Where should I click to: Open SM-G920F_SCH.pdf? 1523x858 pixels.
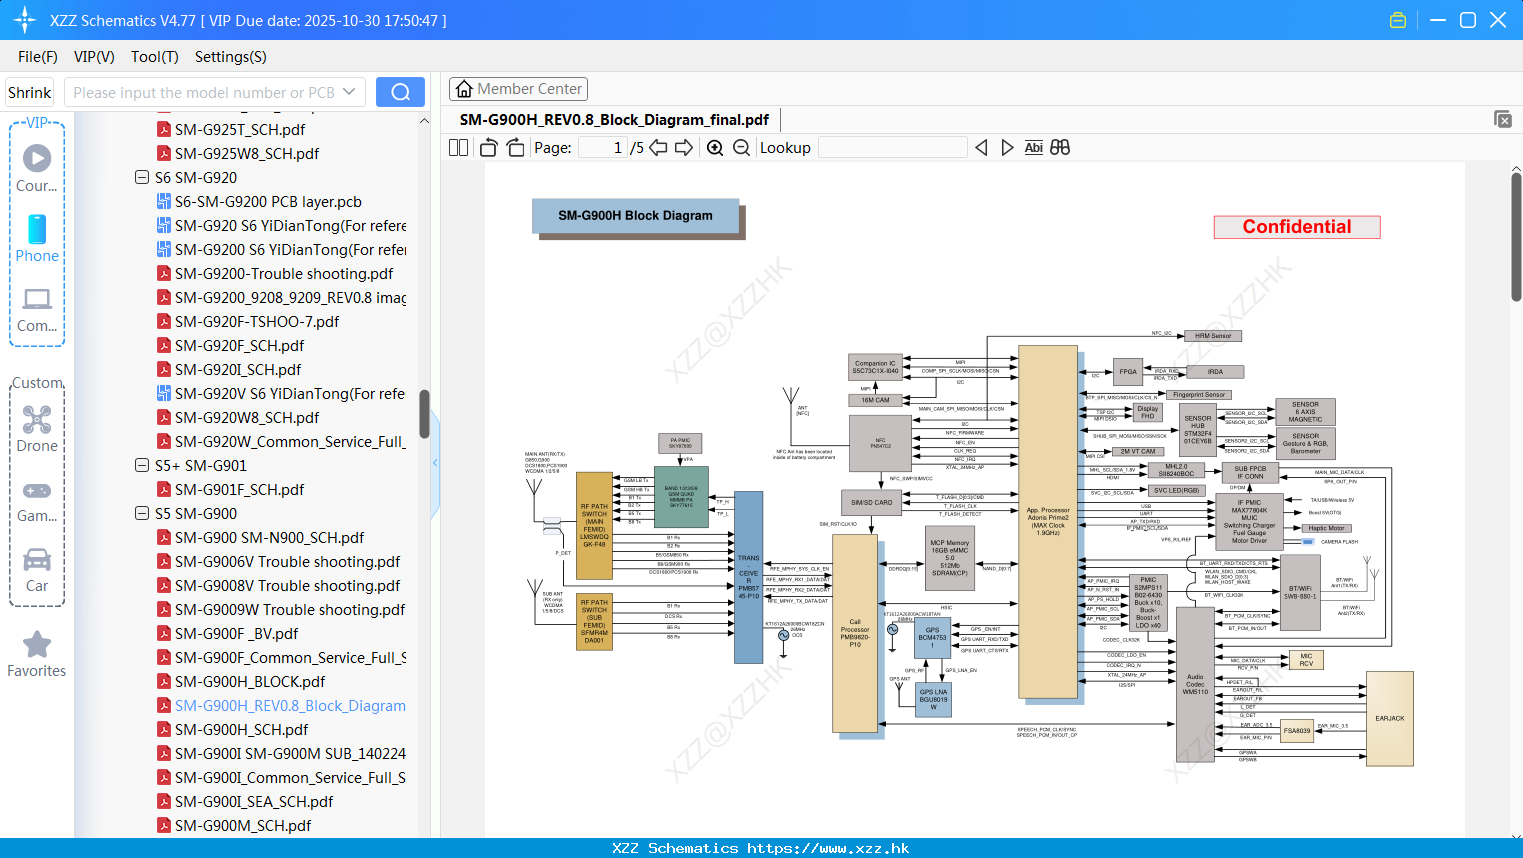[x=230, y=345]
